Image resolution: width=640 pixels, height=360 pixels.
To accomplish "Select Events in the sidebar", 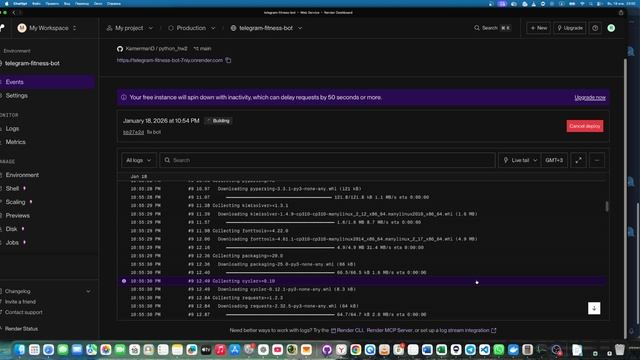I will (48, 82).
